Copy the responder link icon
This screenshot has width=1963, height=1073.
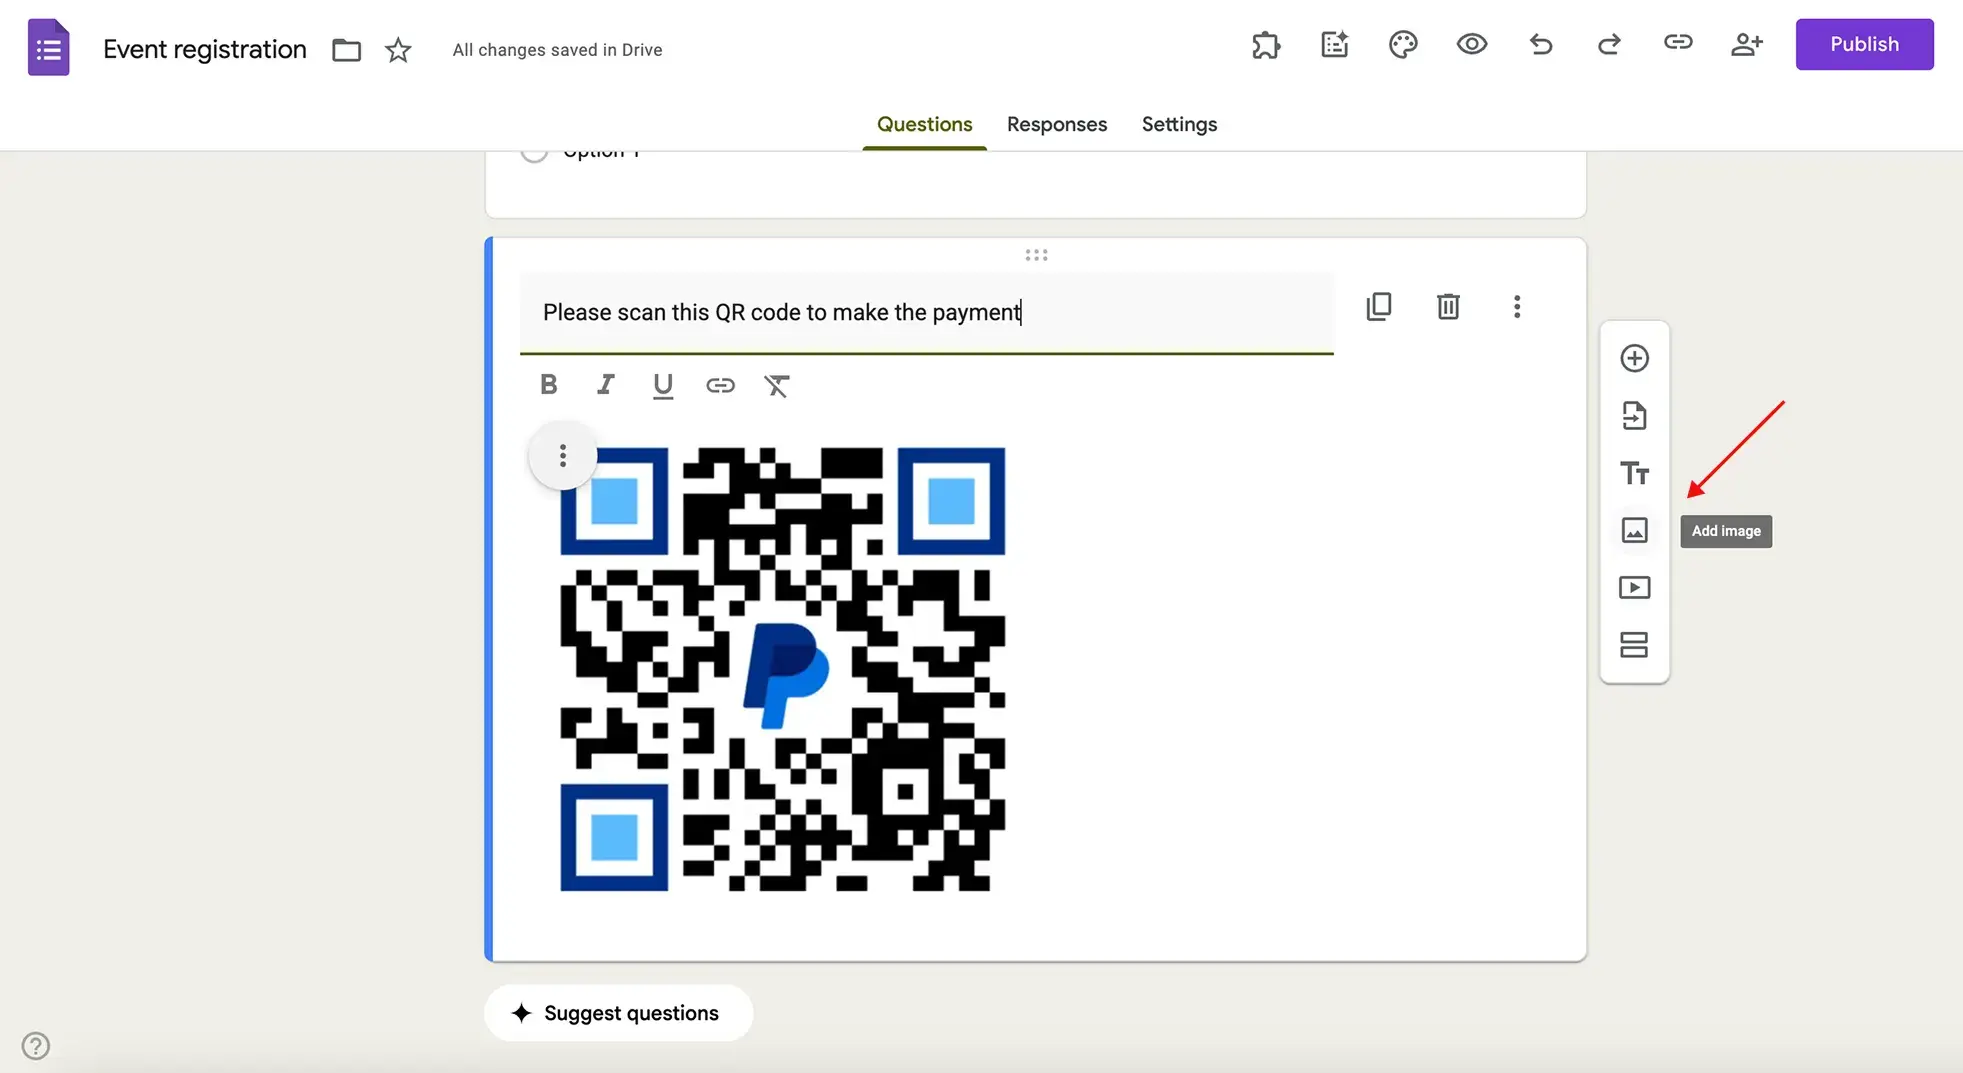point(1677,42)
